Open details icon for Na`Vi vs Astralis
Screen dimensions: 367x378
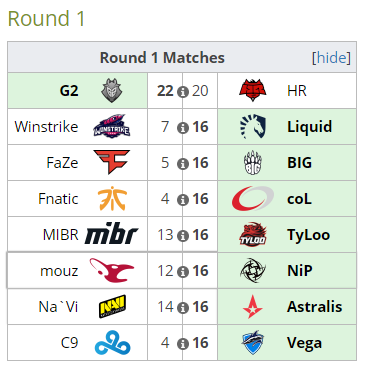tap(183, 308)
